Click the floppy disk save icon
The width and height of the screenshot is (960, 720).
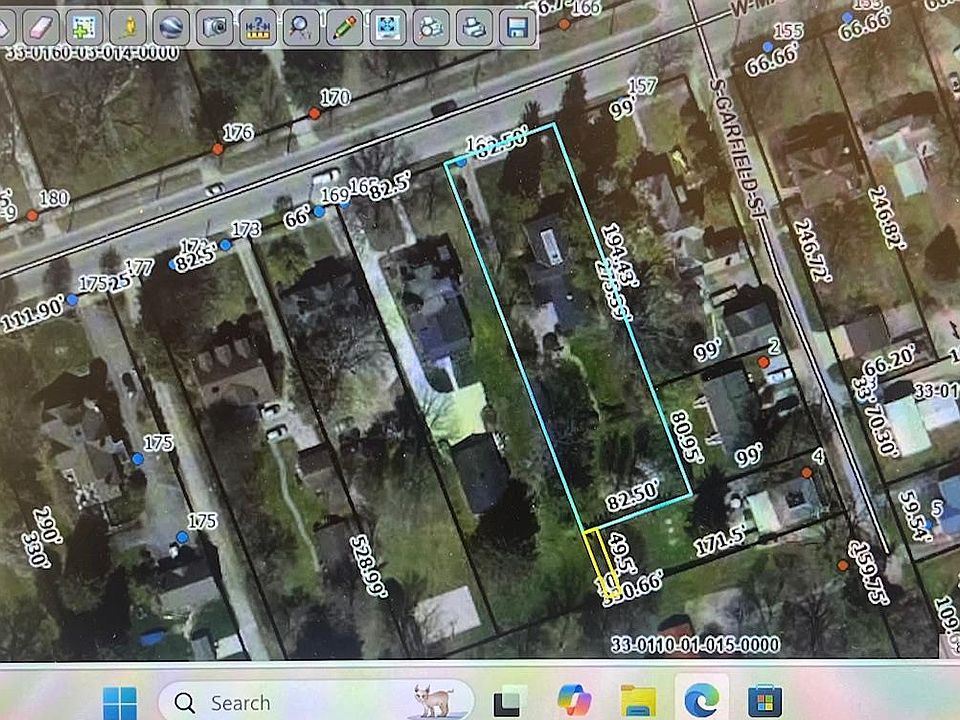(x=517, y=26)
